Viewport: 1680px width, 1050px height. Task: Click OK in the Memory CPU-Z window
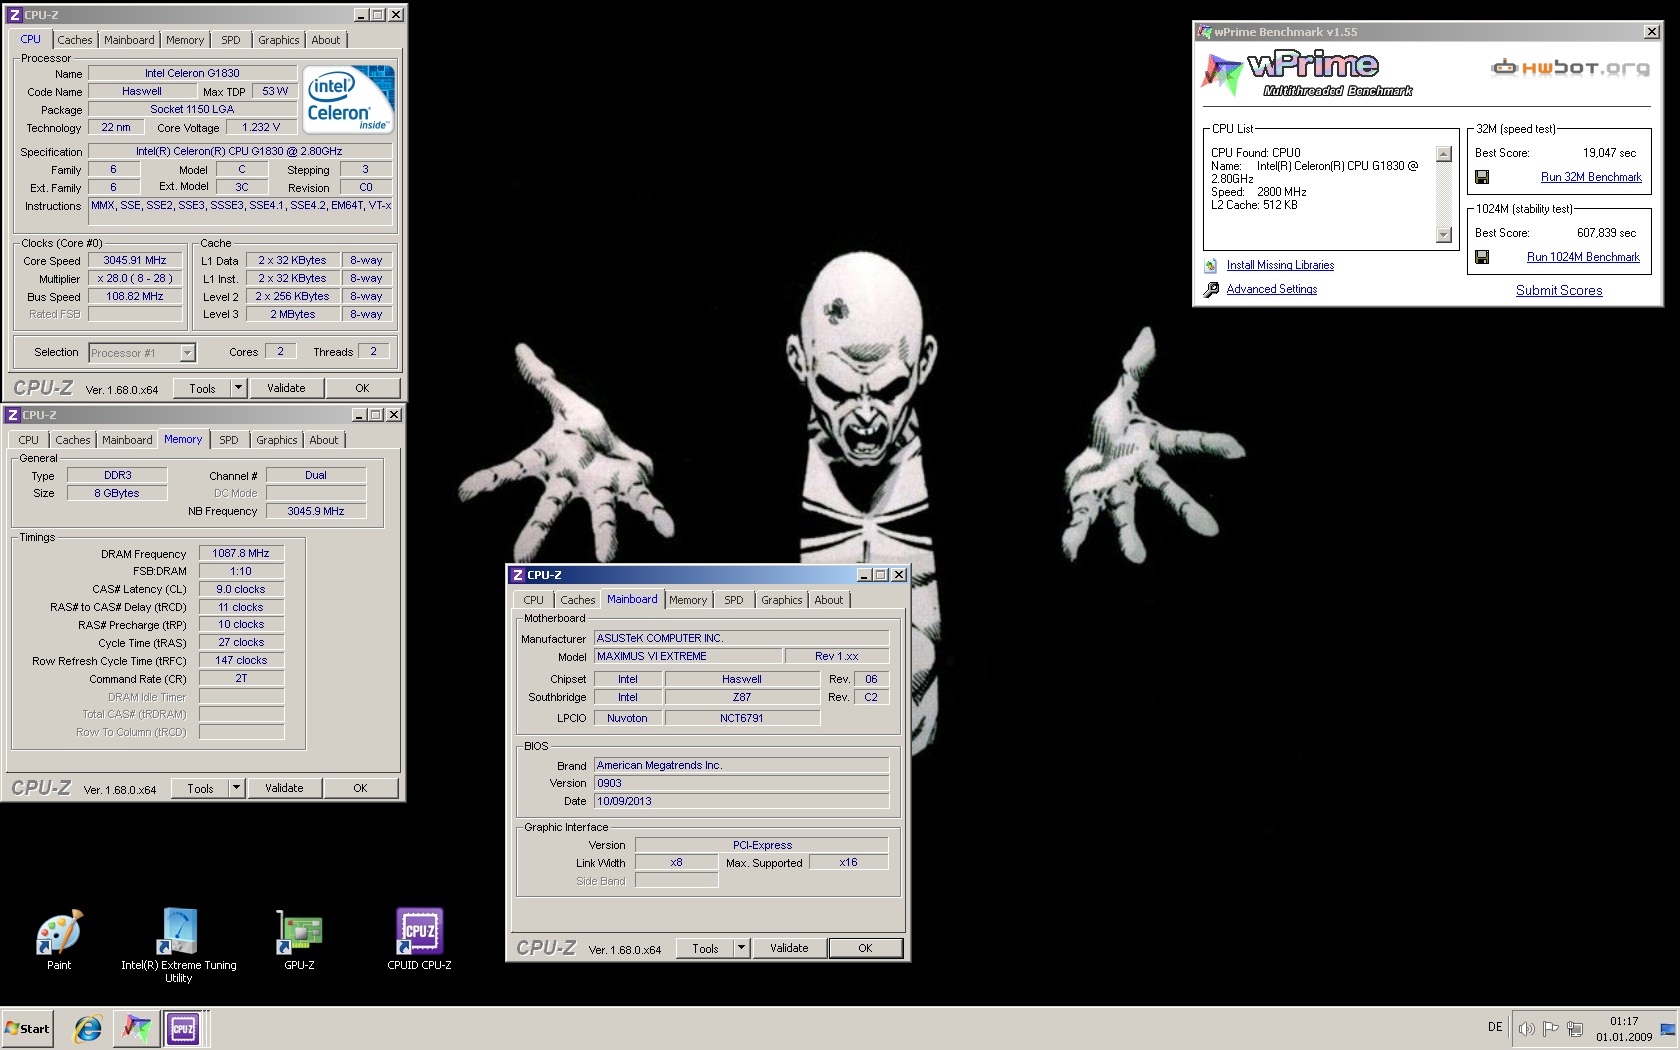point(360,788)
